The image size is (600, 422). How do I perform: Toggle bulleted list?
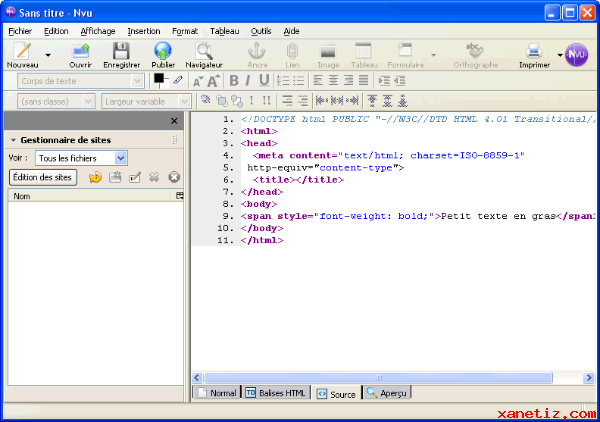[298, 81]
